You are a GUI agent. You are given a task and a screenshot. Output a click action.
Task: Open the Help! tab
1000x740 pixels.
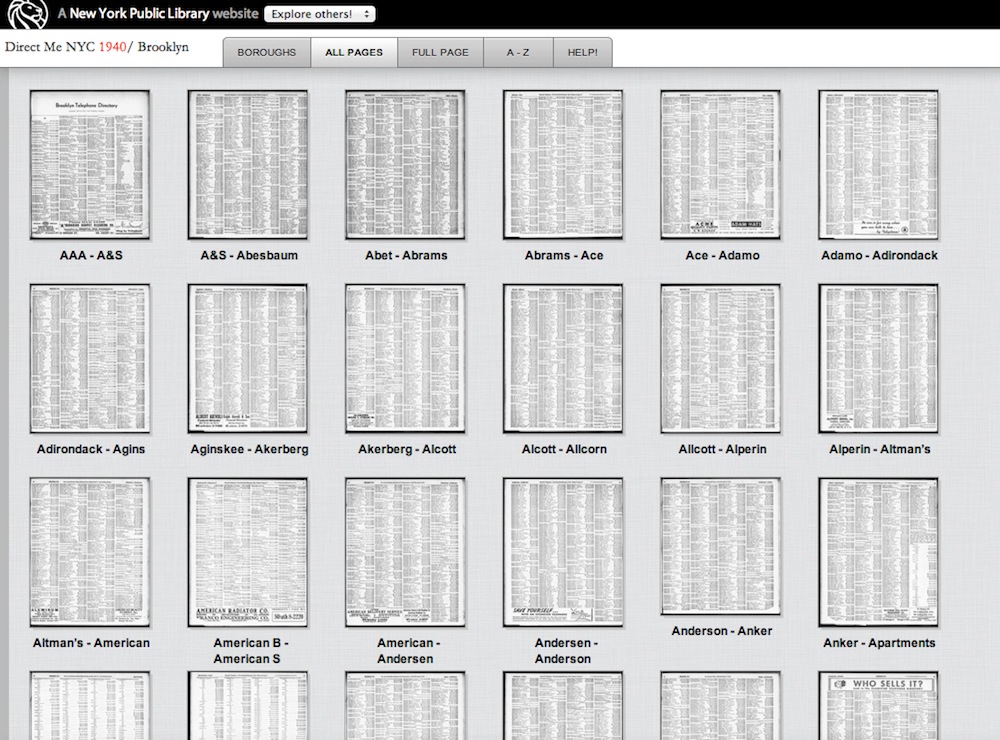[x=583, y=52]
